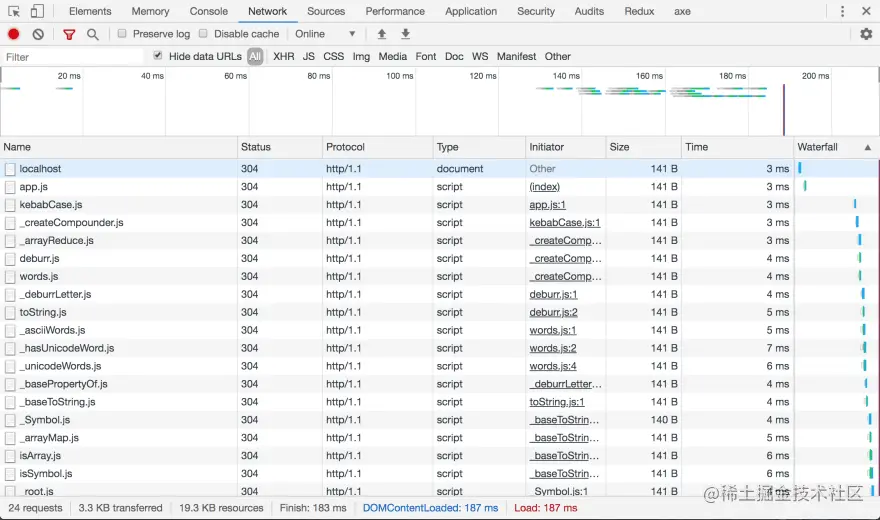Screen dimensions: 880x520
Task: Open the Security tab
Action: (535, 11)
